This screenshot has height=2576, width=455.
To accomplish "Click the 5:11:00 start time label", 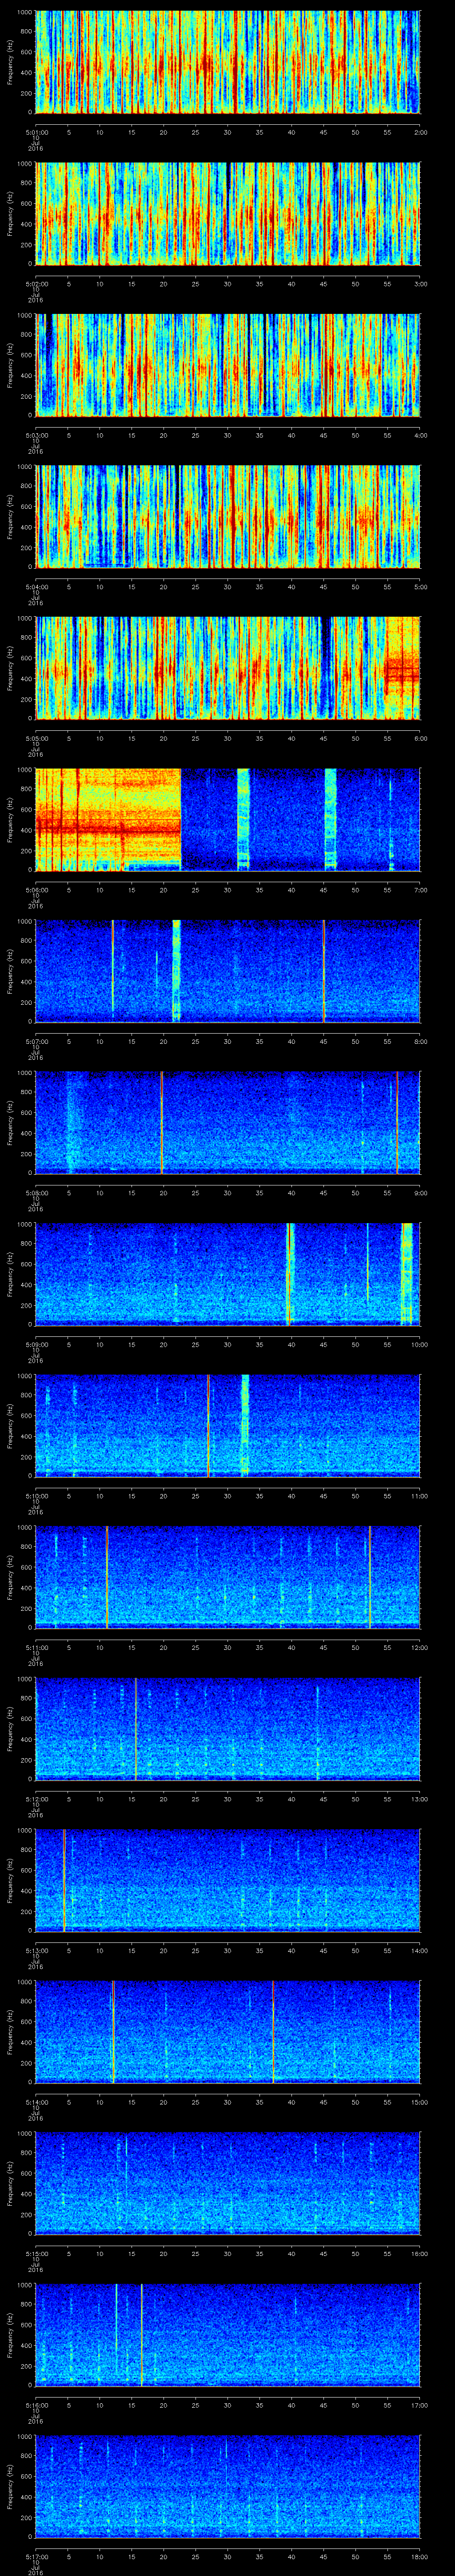I will (x=35, y=1647).
